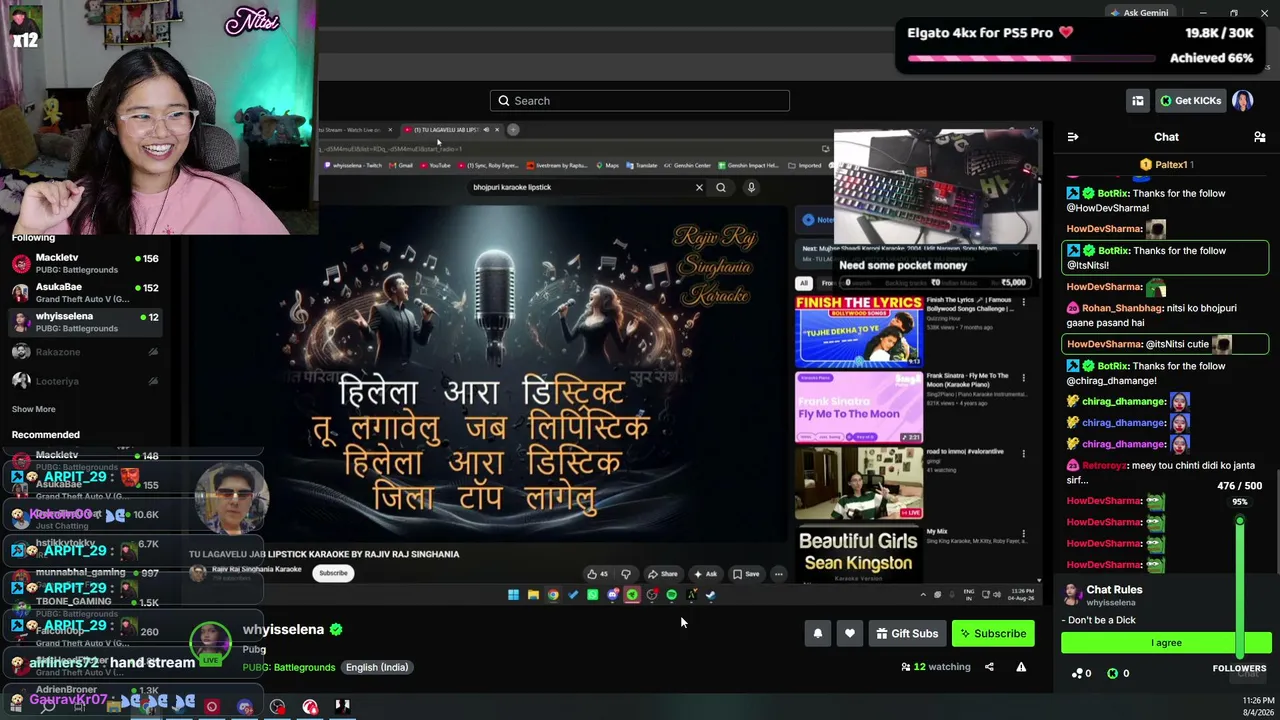Select whyisselena in the Following list
Screen dimensions: 1280x720
85,322
